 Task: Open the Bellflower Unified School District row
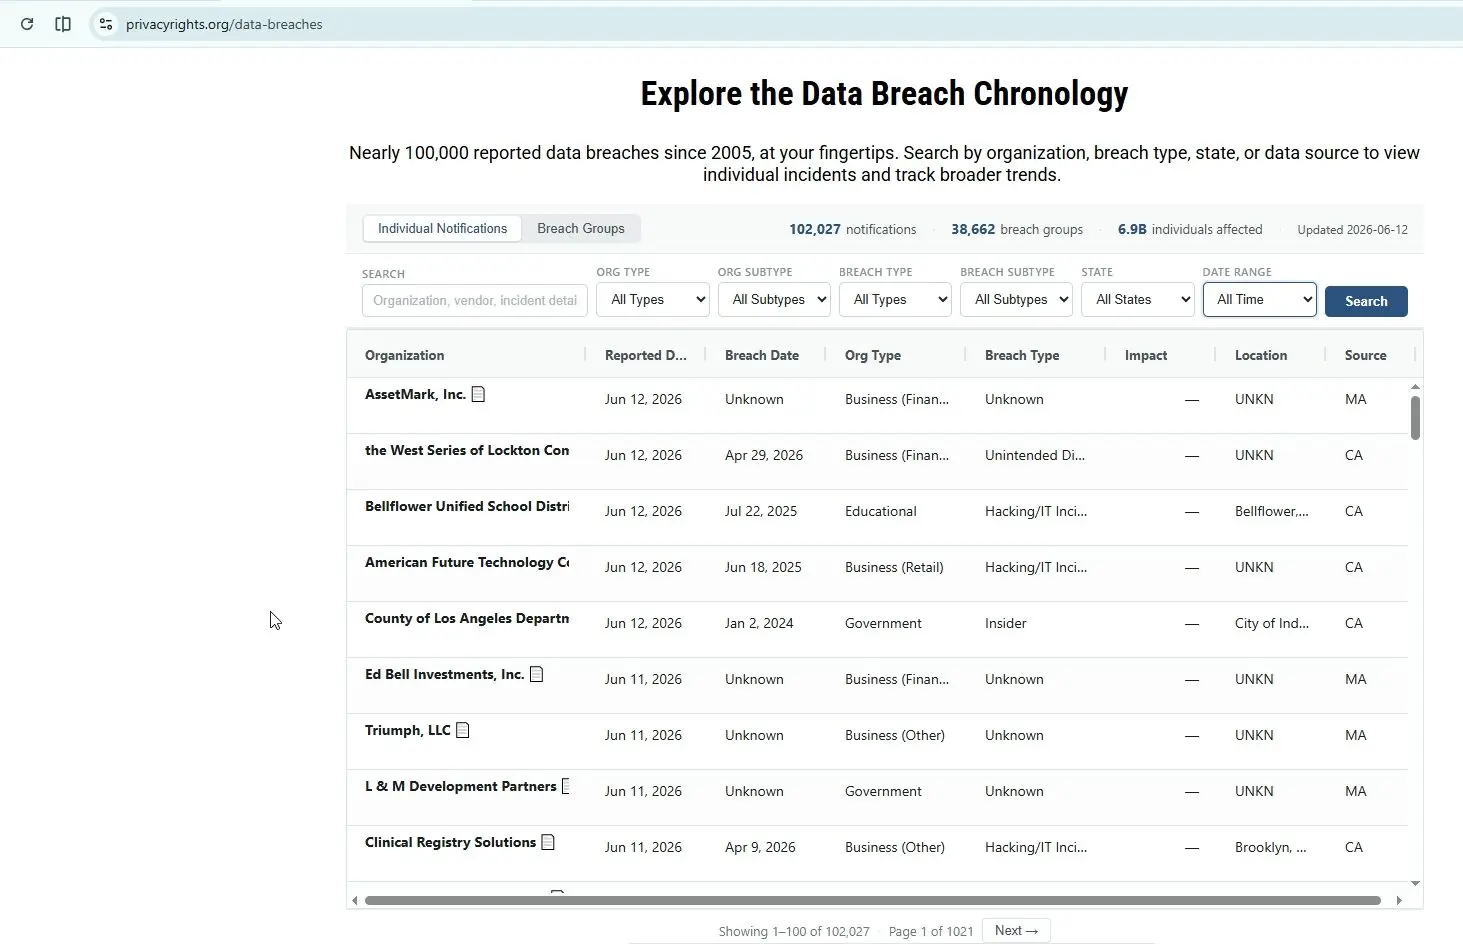877,517
